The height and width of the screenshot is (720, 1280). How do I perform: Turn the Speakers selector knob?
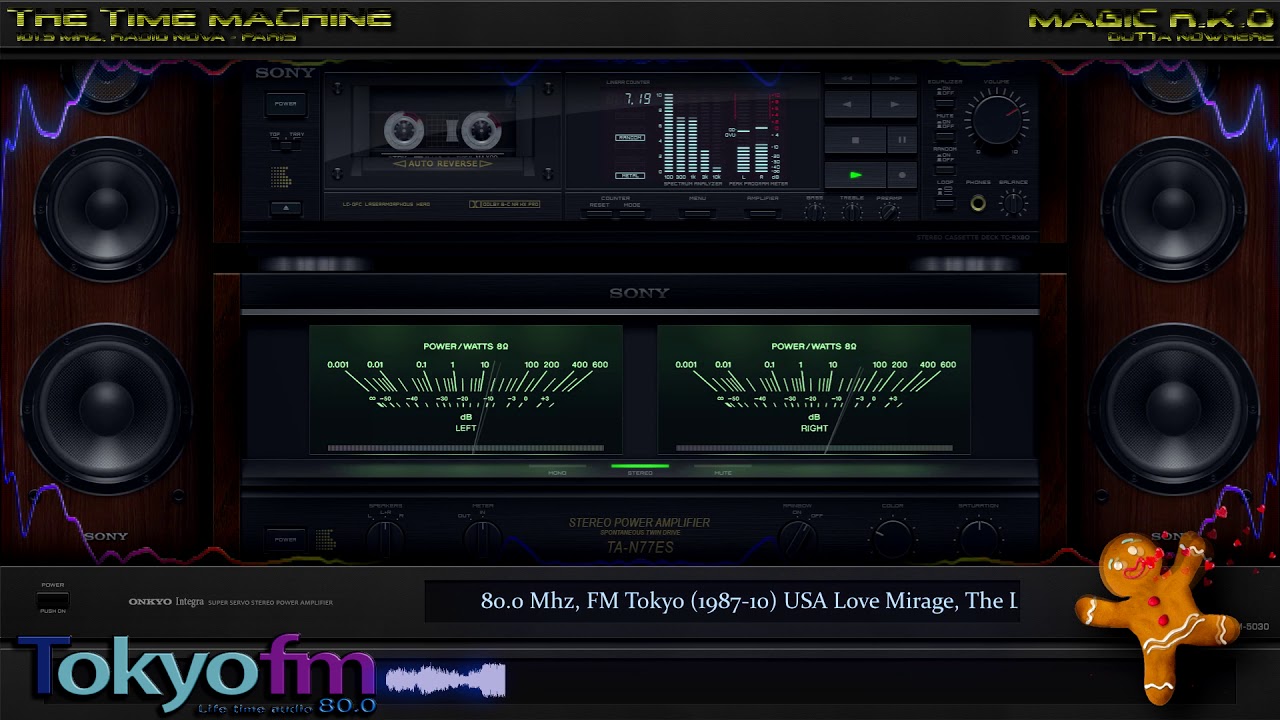(385, 538)
